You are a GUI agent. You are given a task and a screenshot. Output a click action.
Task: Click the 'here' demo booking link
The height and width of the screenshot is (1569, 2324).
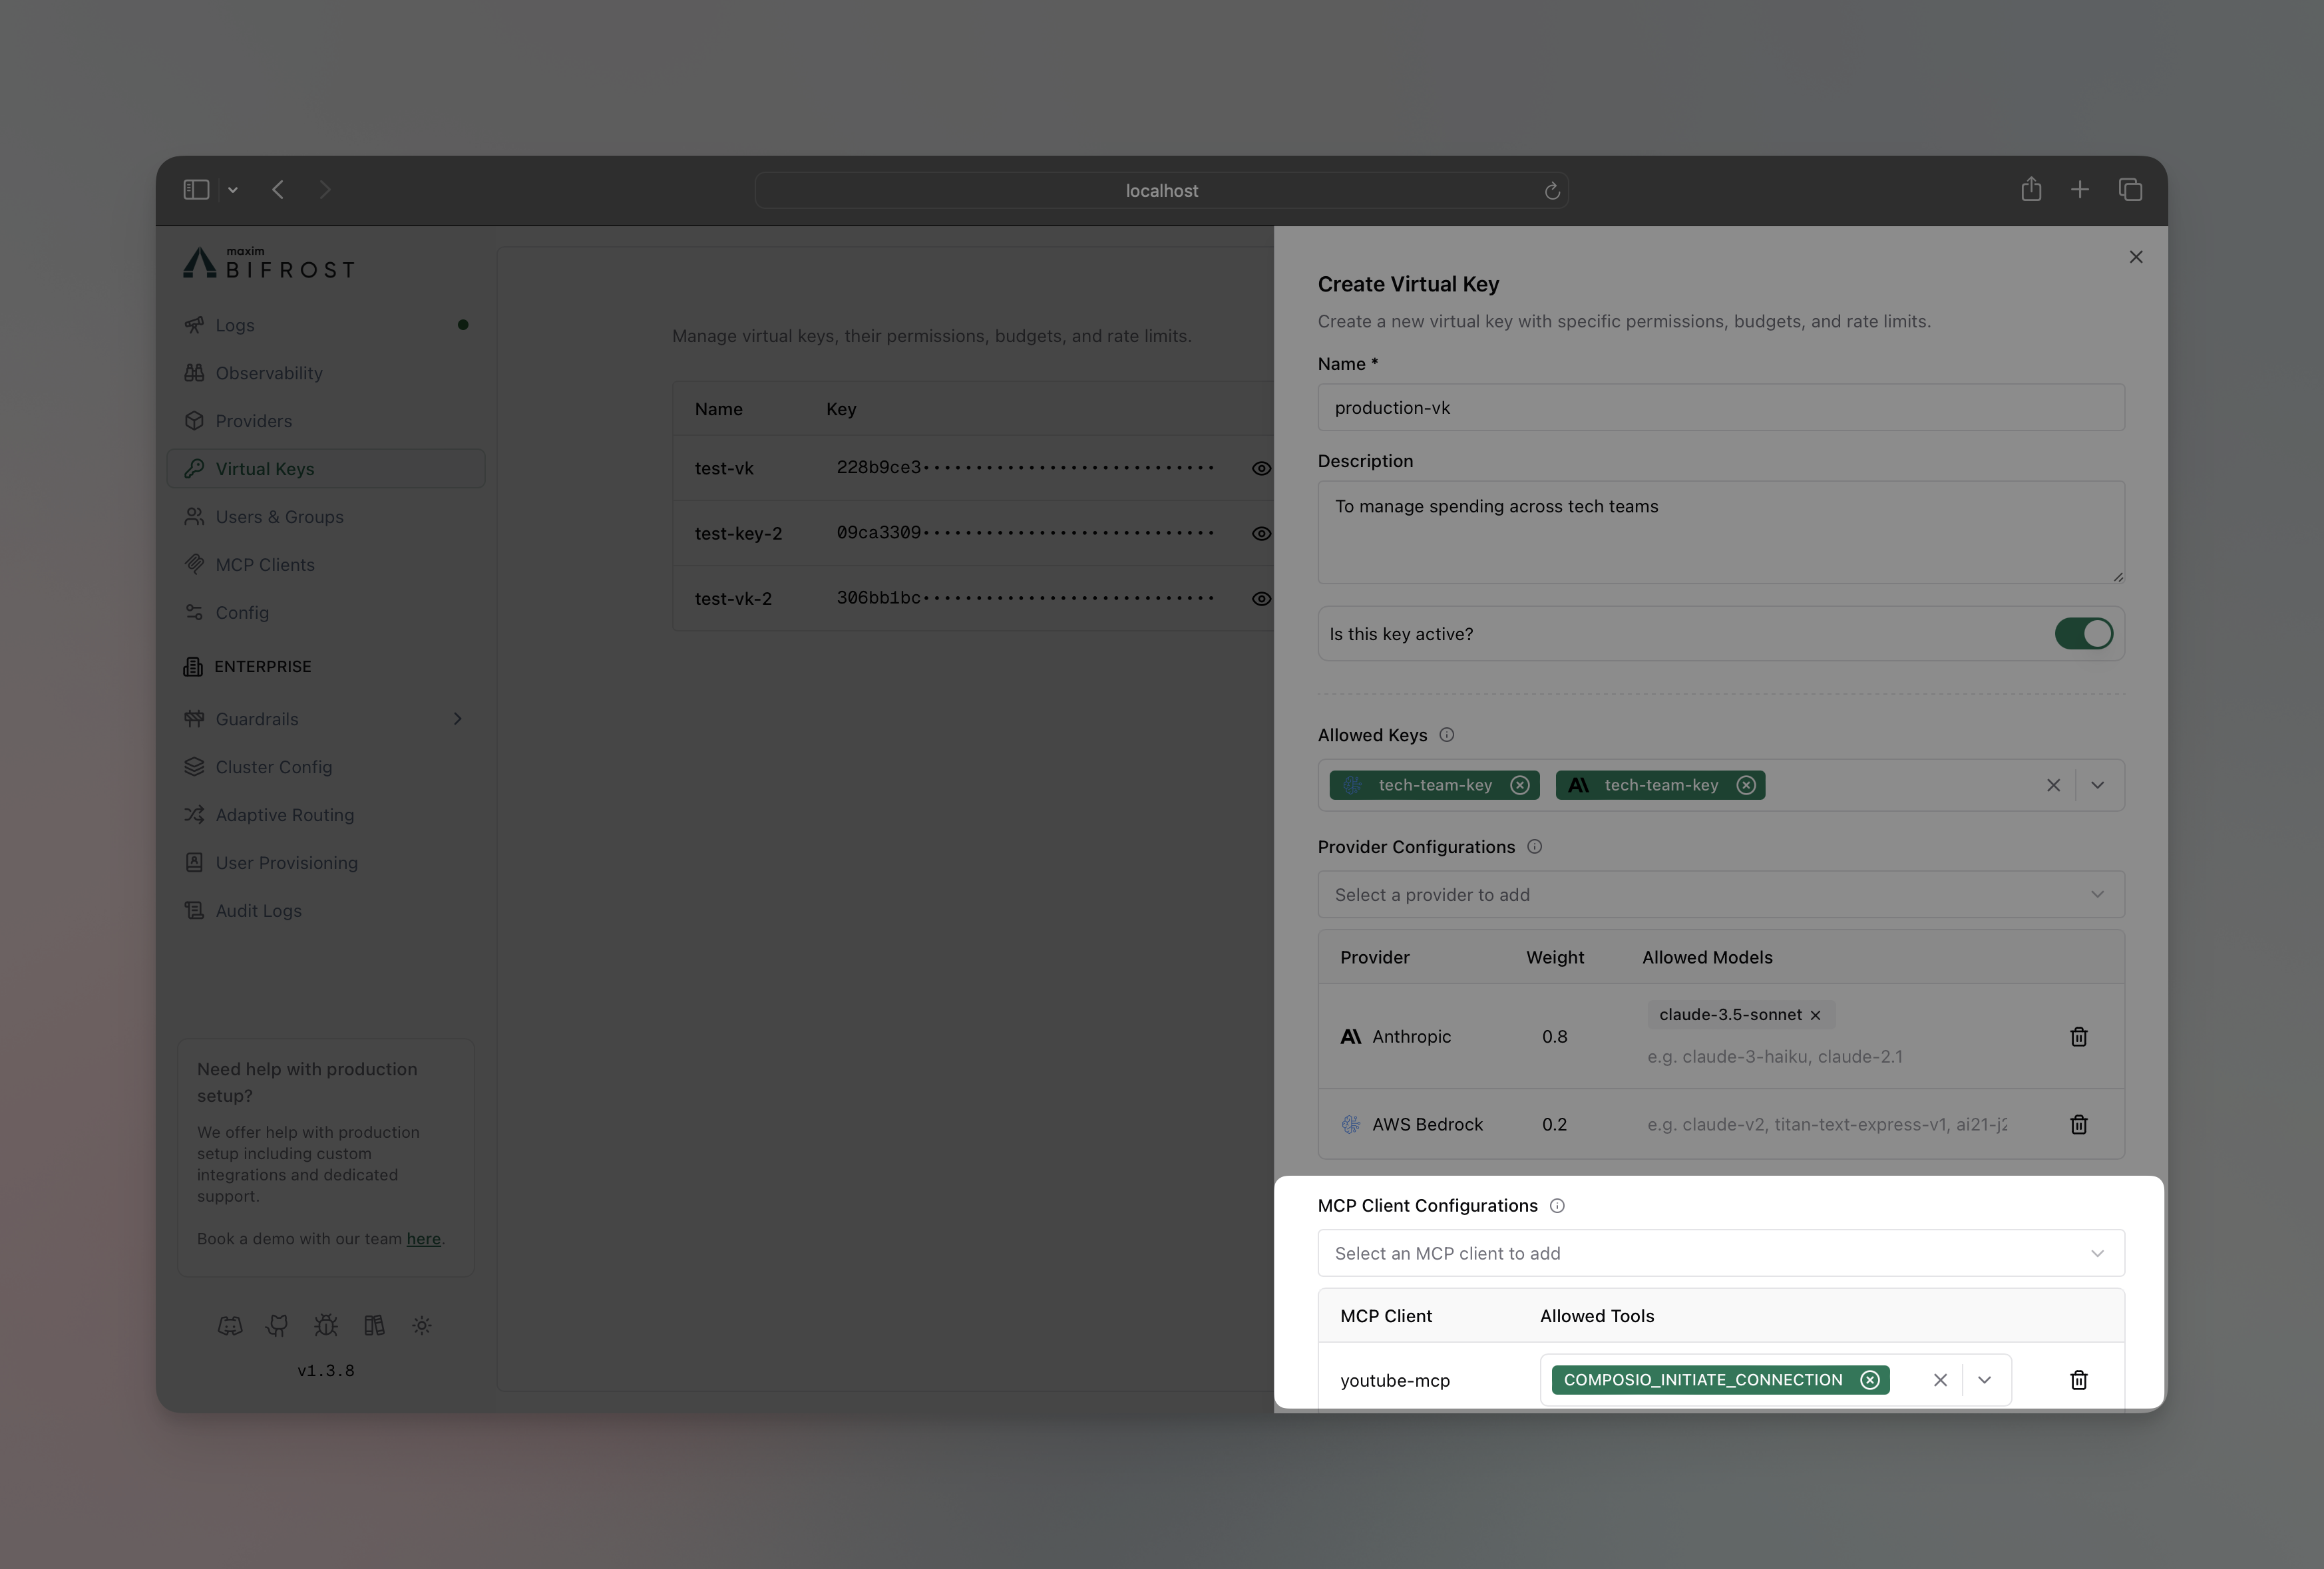coord(423,1239)
